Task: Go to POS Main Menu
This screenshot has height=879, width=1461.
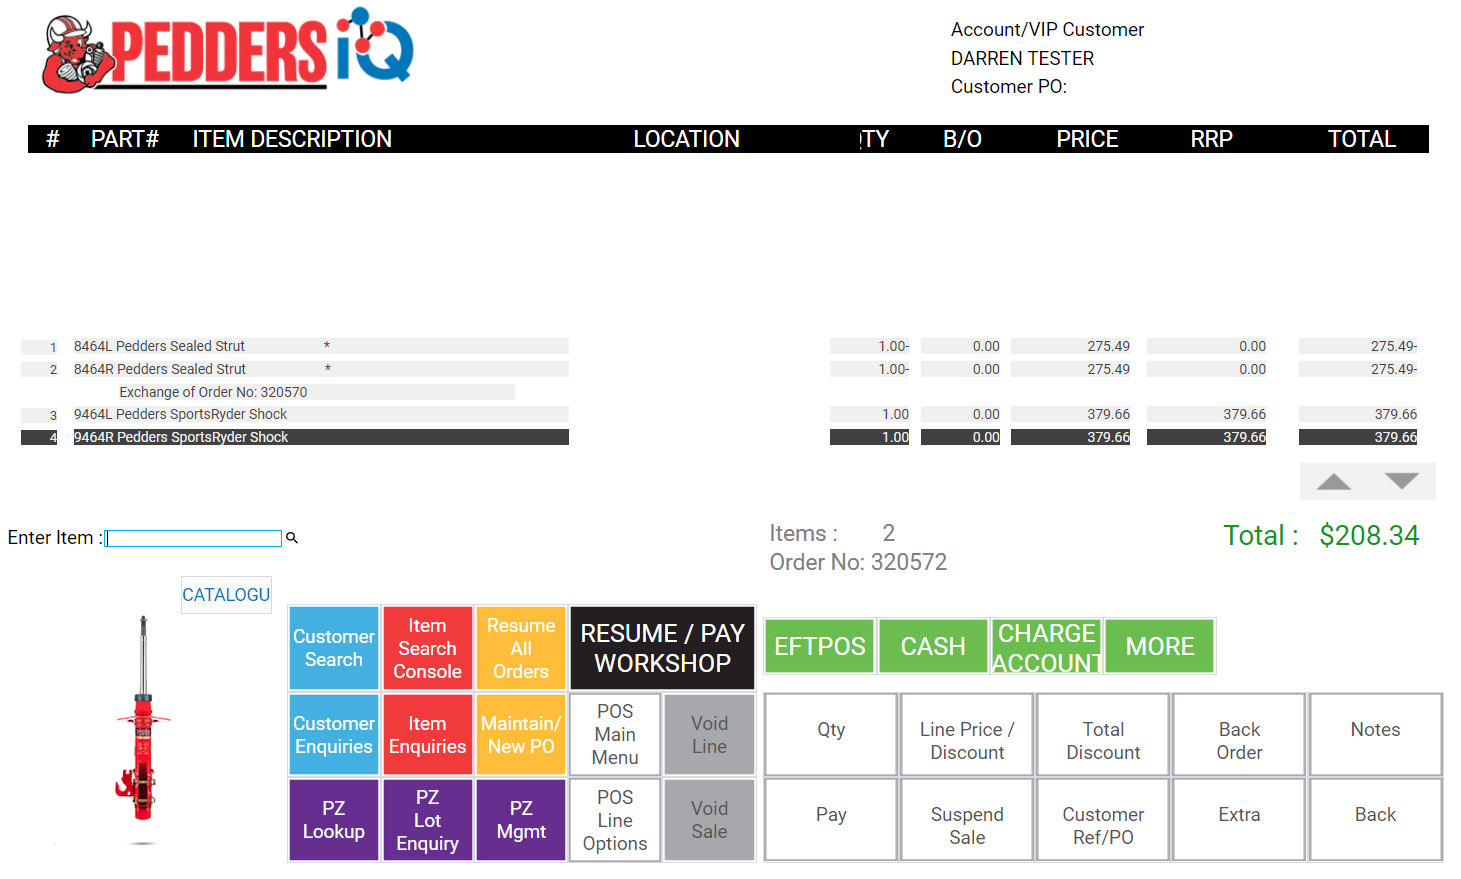Action: (x=615, y=735)
